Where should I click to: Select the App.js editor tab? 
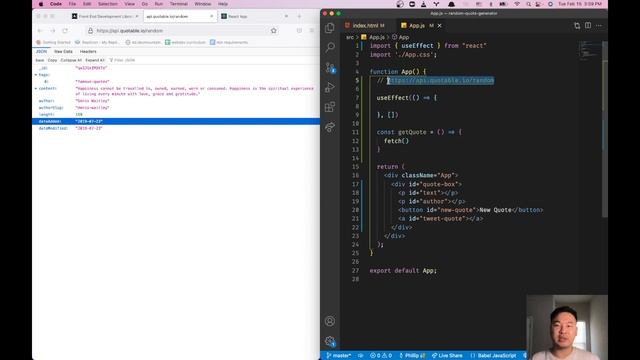417,26
